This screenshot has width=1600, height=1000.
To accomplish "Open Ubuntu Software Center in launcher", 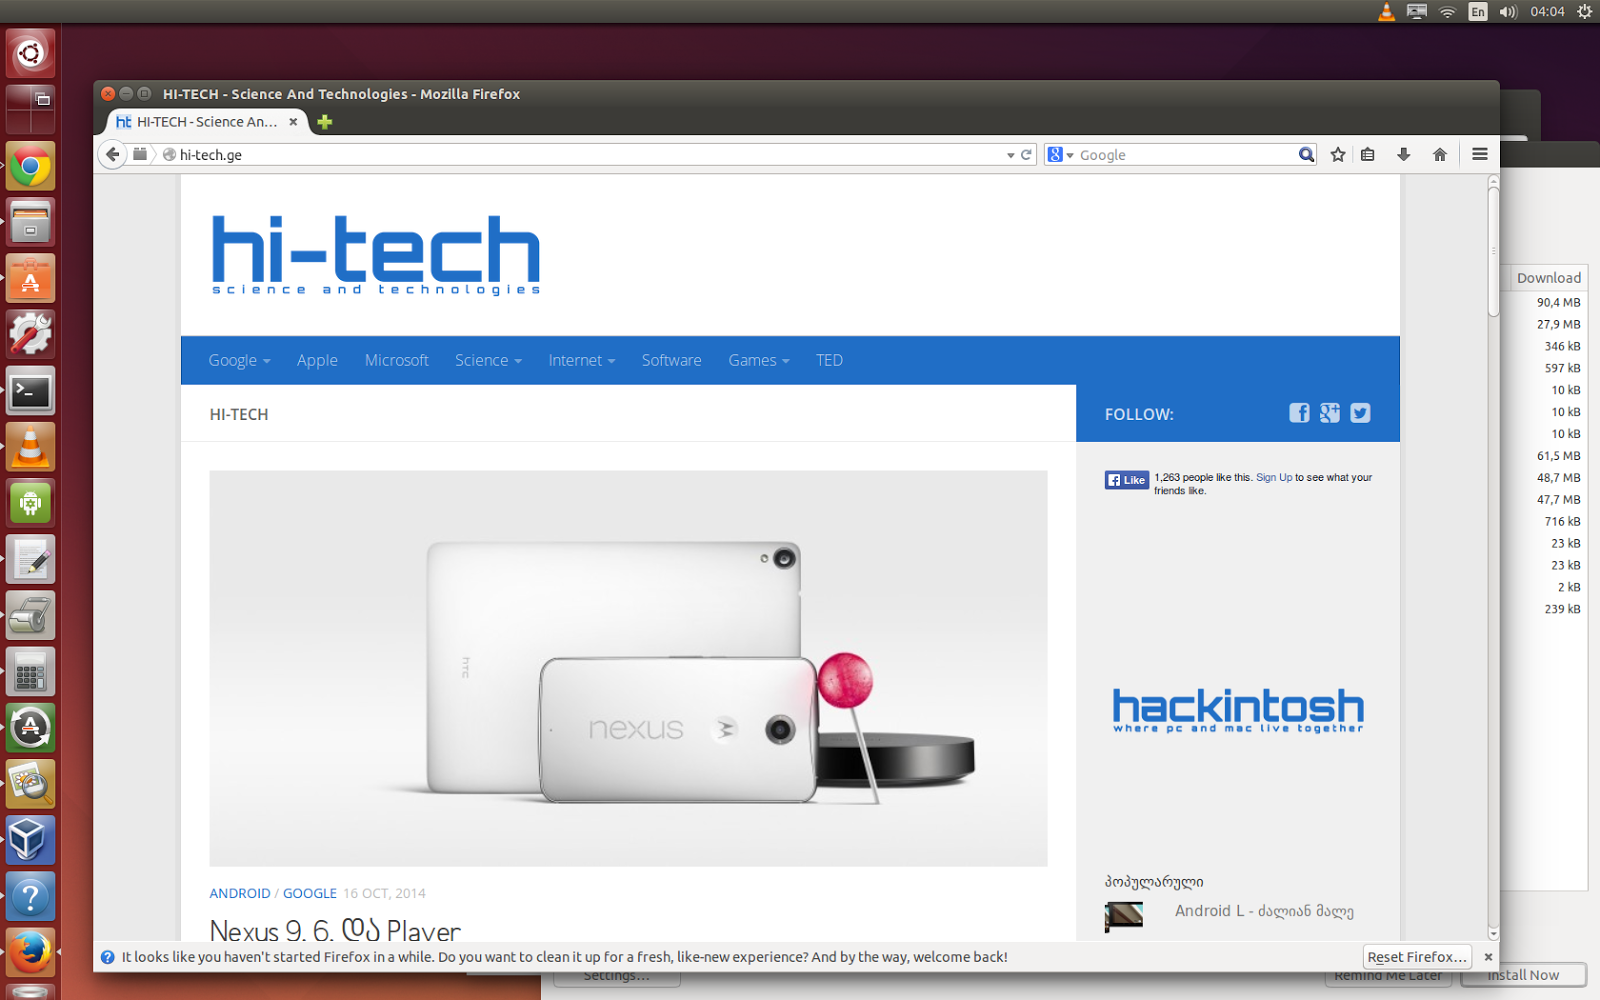I will 30,278.
